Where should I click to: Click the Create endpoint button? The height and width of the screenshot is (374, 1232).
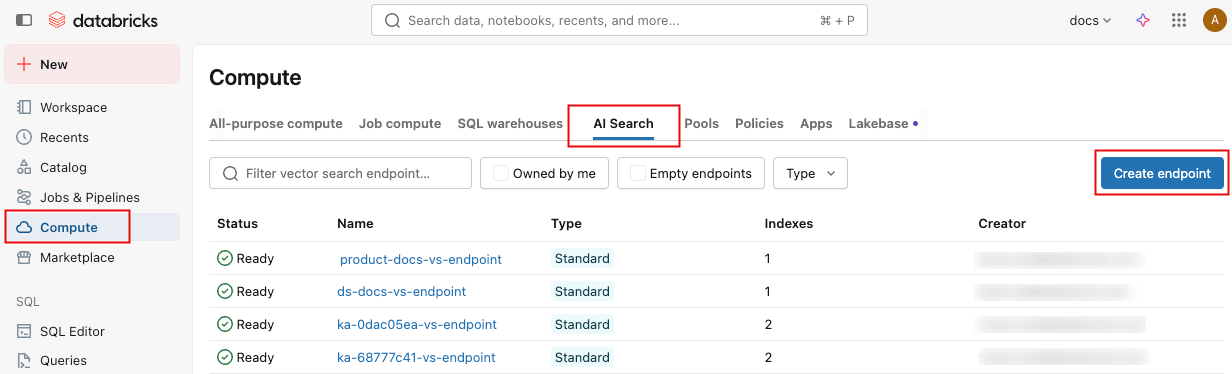(1162, 173)
